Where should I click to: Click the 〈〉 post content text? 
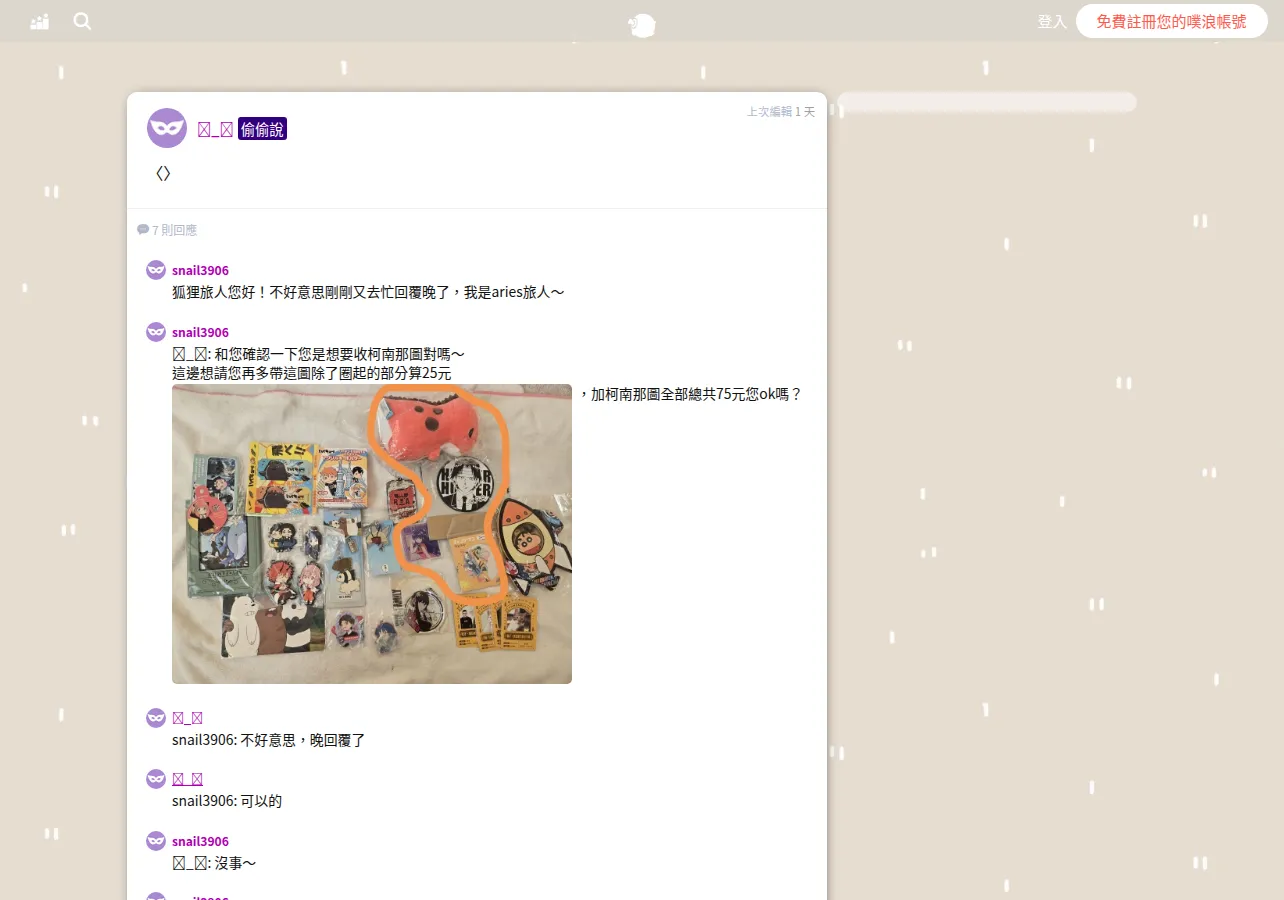coord(163,173)
